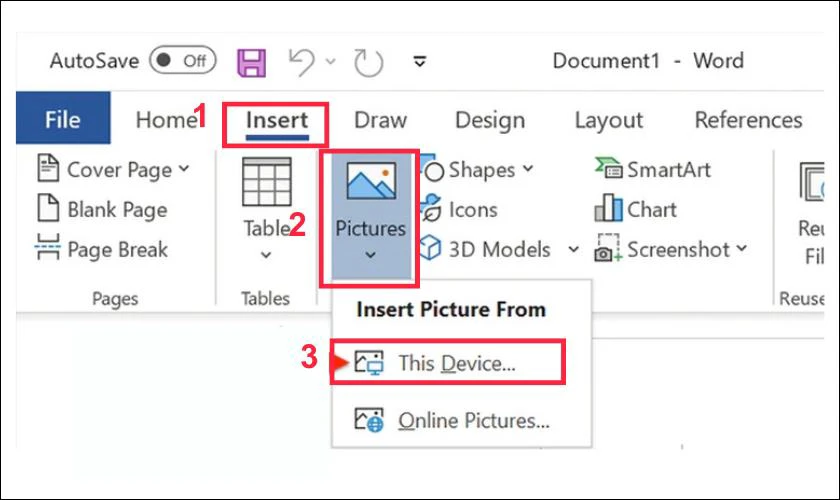Click the Undo arrow icon

(x=302, y=61)
